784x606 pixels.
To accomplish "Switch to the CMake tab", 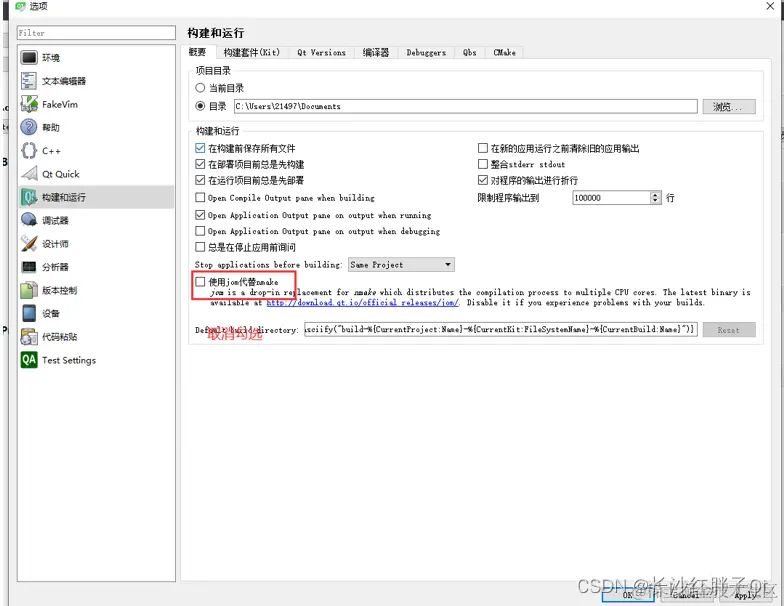I will click(504, 52).
